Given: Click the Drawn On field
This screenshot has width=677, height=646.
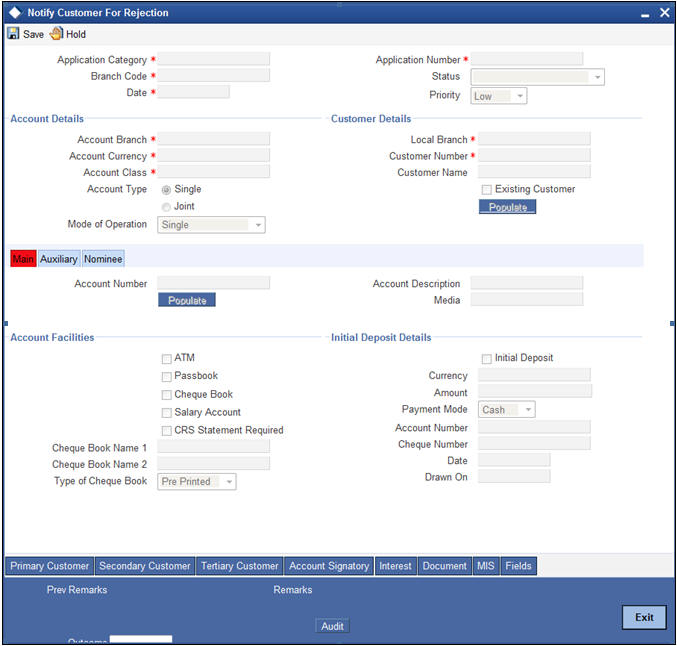Looking at the screenshot, I should coord(514,477).
